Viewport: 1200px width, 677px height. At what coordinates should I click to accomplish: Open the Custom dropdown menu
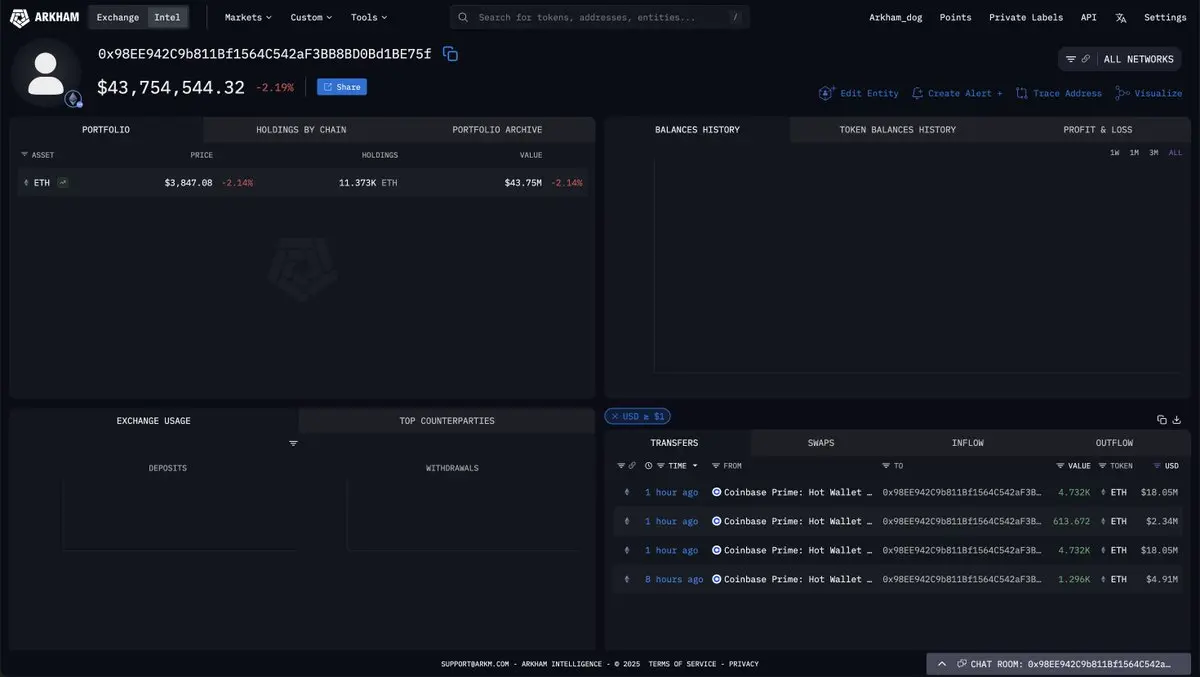click(311, 17)
